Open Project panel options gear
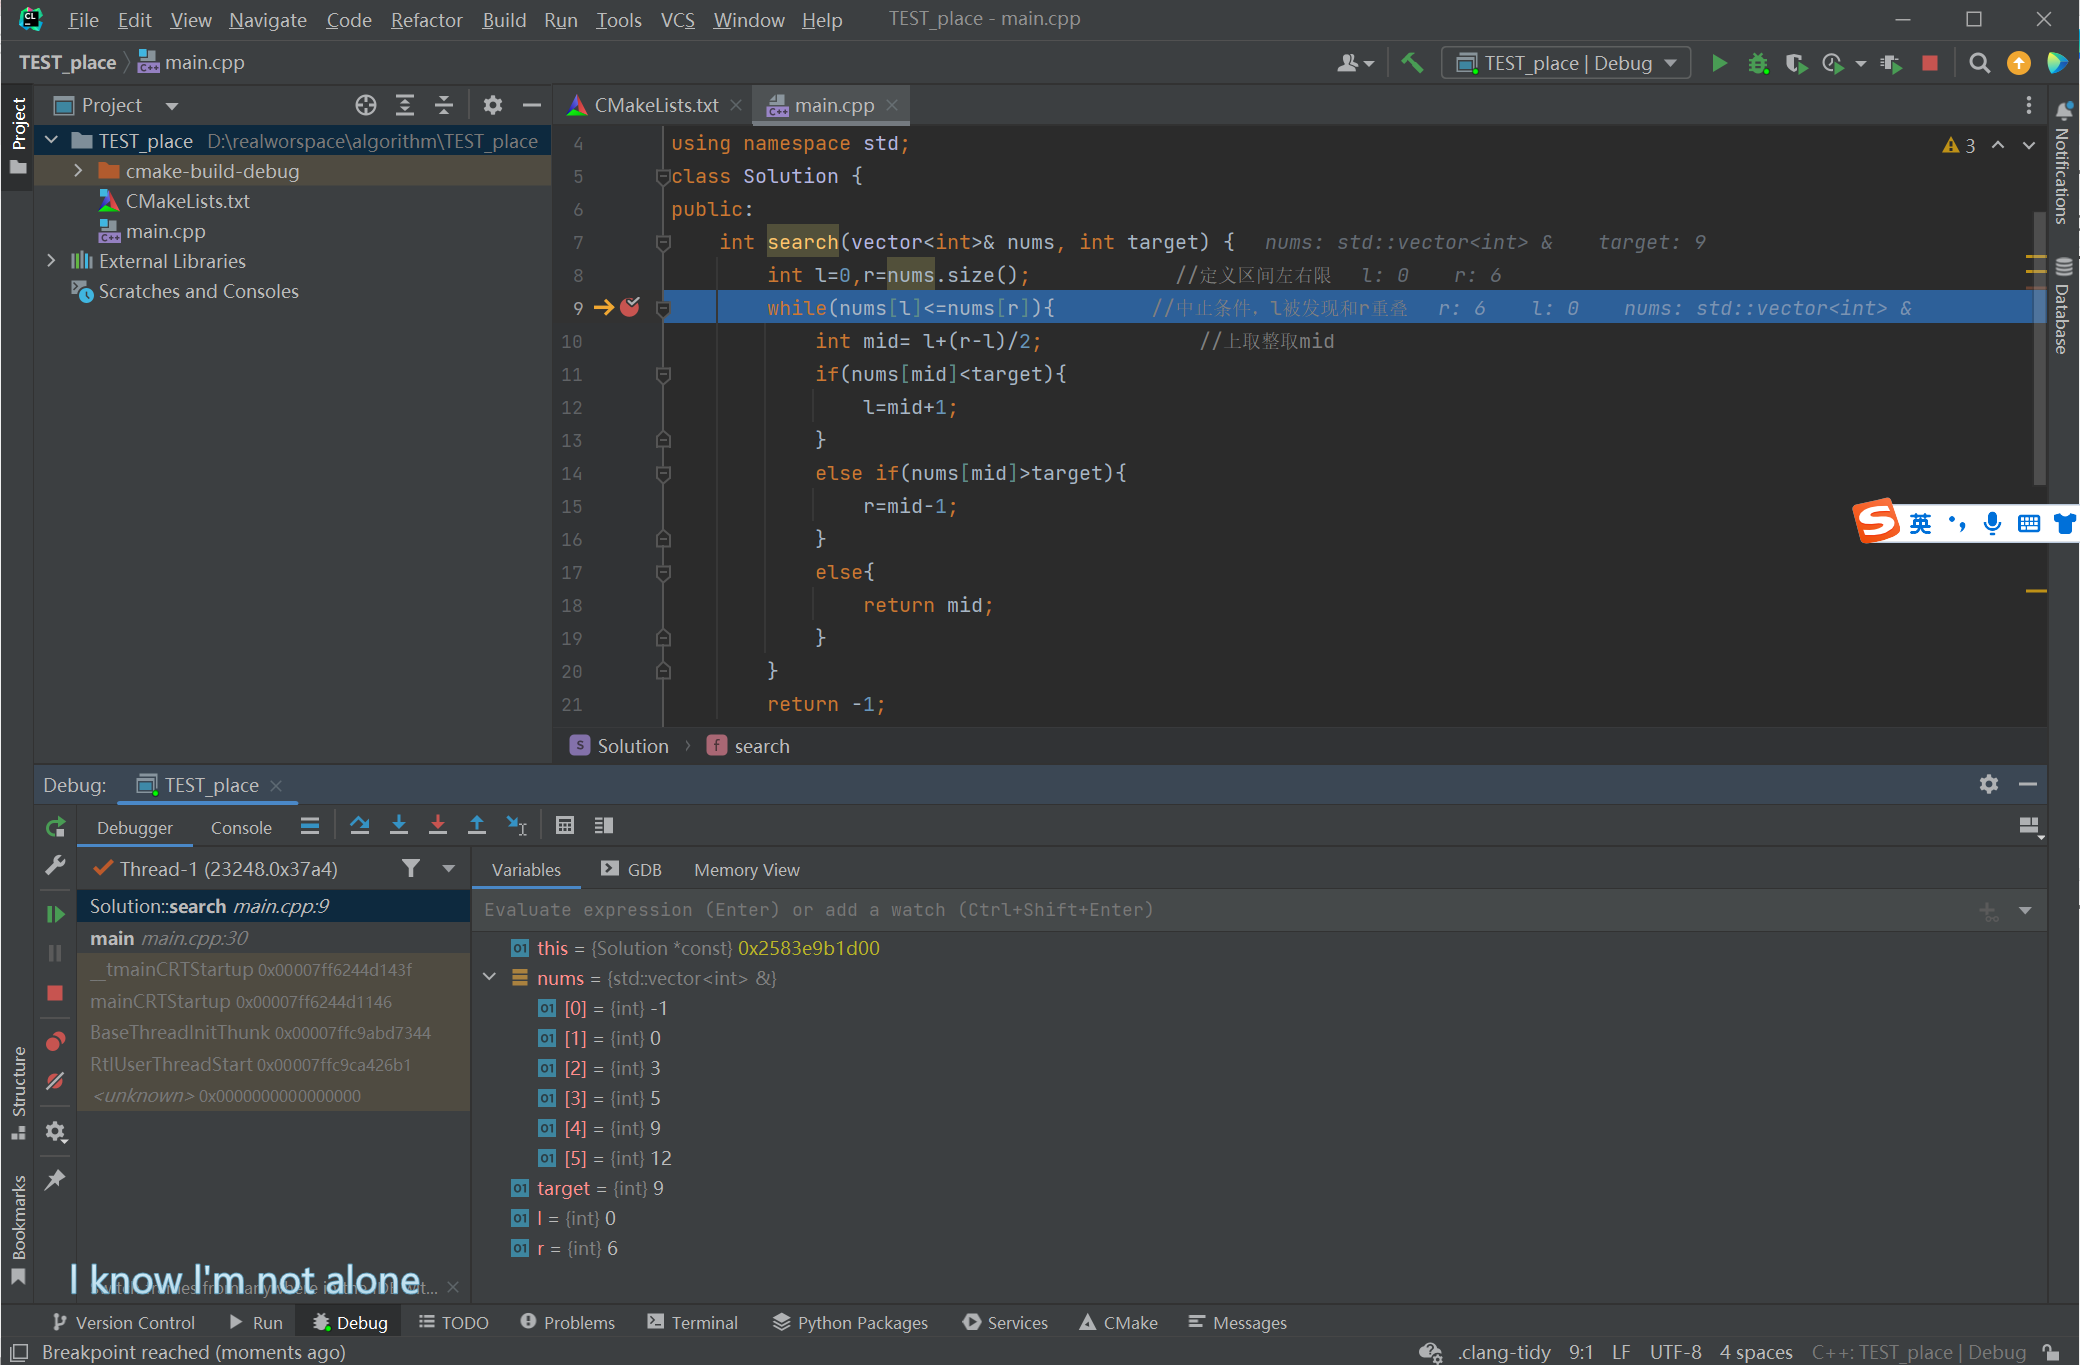This screenshot has width=2080, height=1365. click(x=493, y=105)
